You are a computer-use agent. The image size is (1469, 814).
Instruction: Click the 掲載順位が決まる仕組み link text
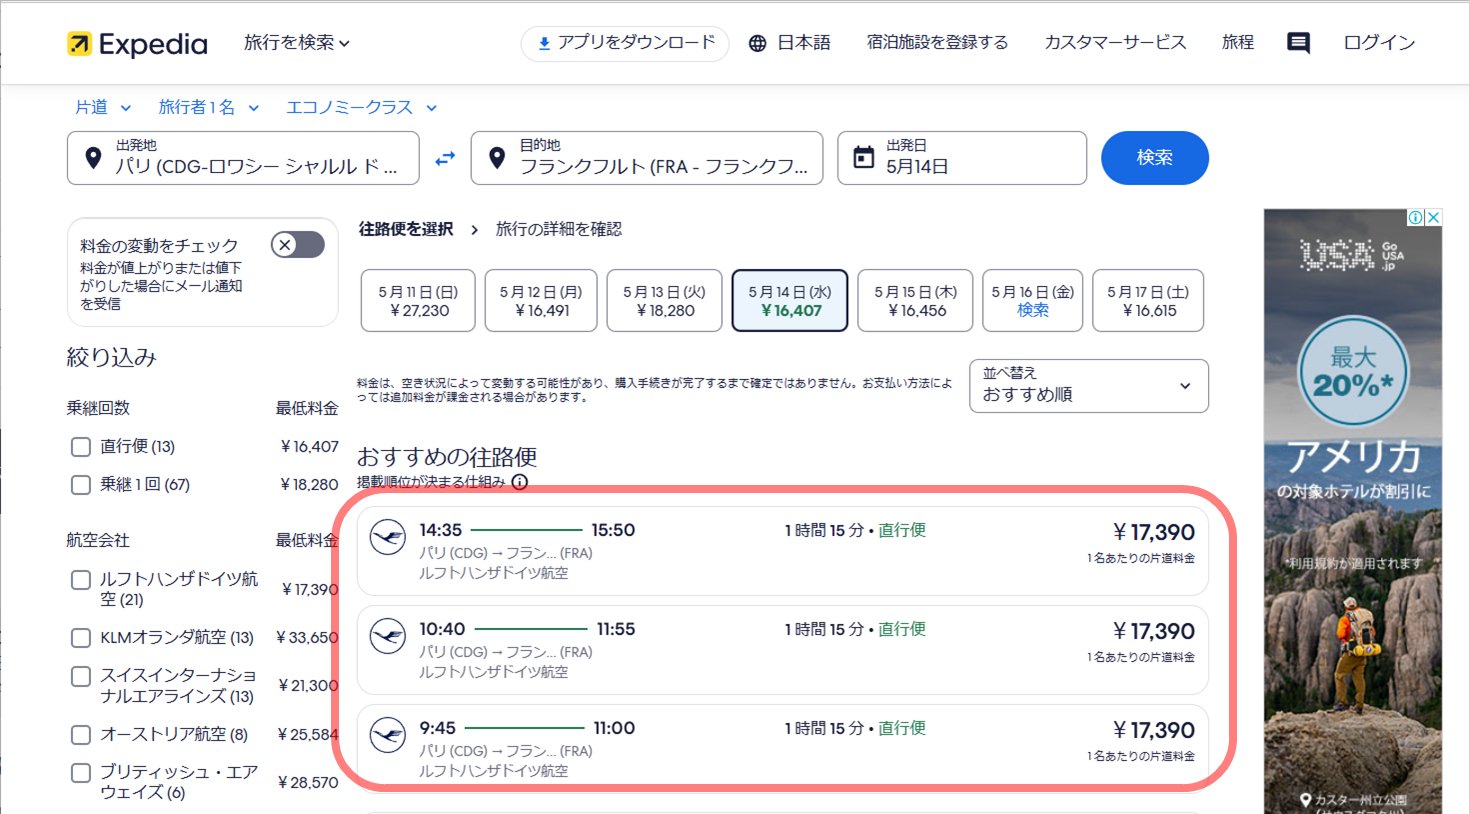pyautogui.click(x=431, y=482)
